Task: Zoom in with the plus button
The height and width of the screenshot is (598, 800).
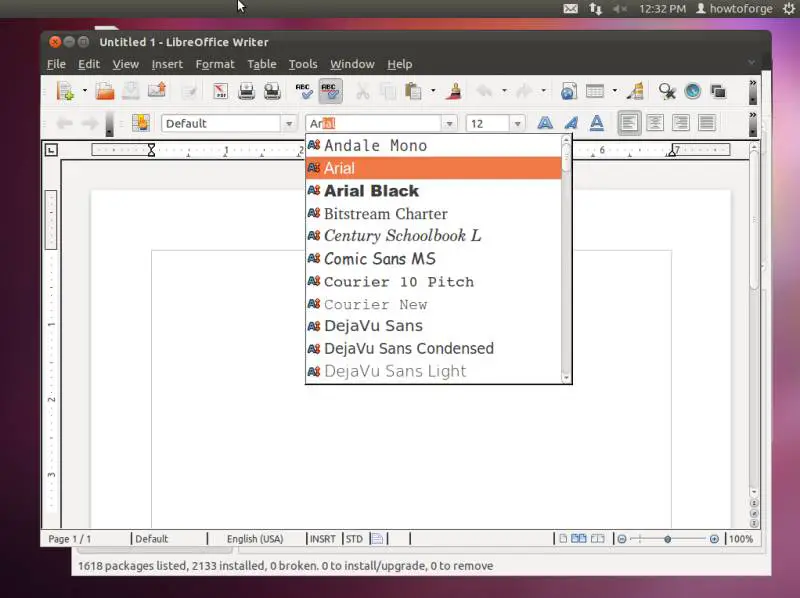Action: [714, 539]
